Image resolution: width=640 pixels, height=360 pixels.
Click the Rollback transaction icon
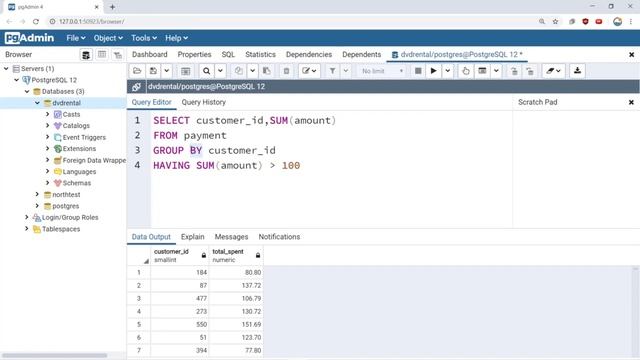530,71
